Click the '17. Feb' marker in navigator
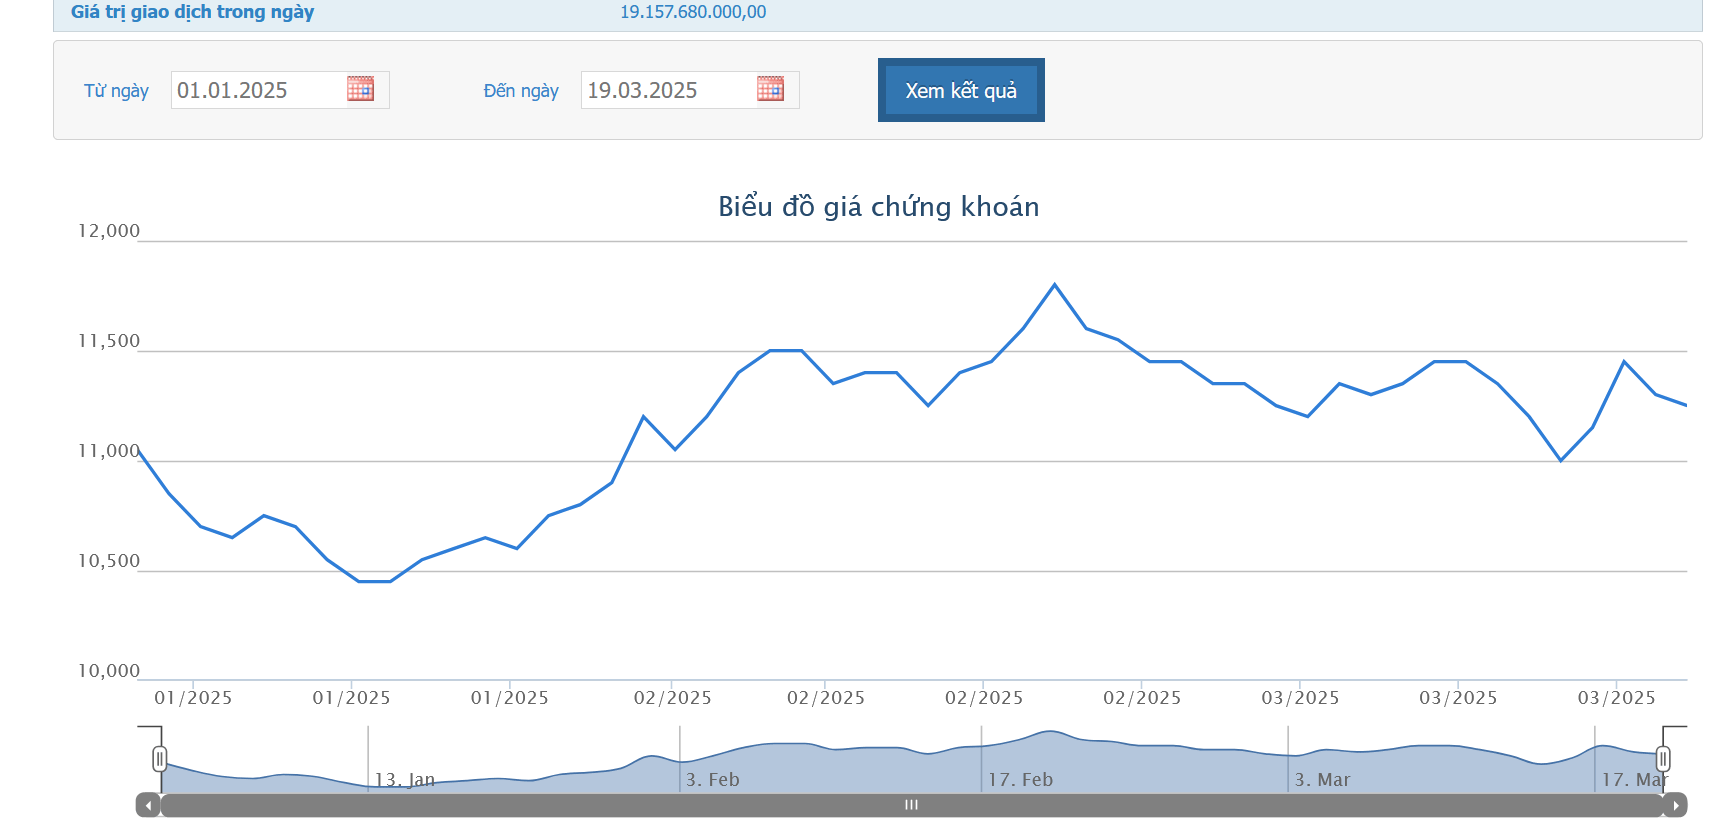 (x=1020, y=779)
